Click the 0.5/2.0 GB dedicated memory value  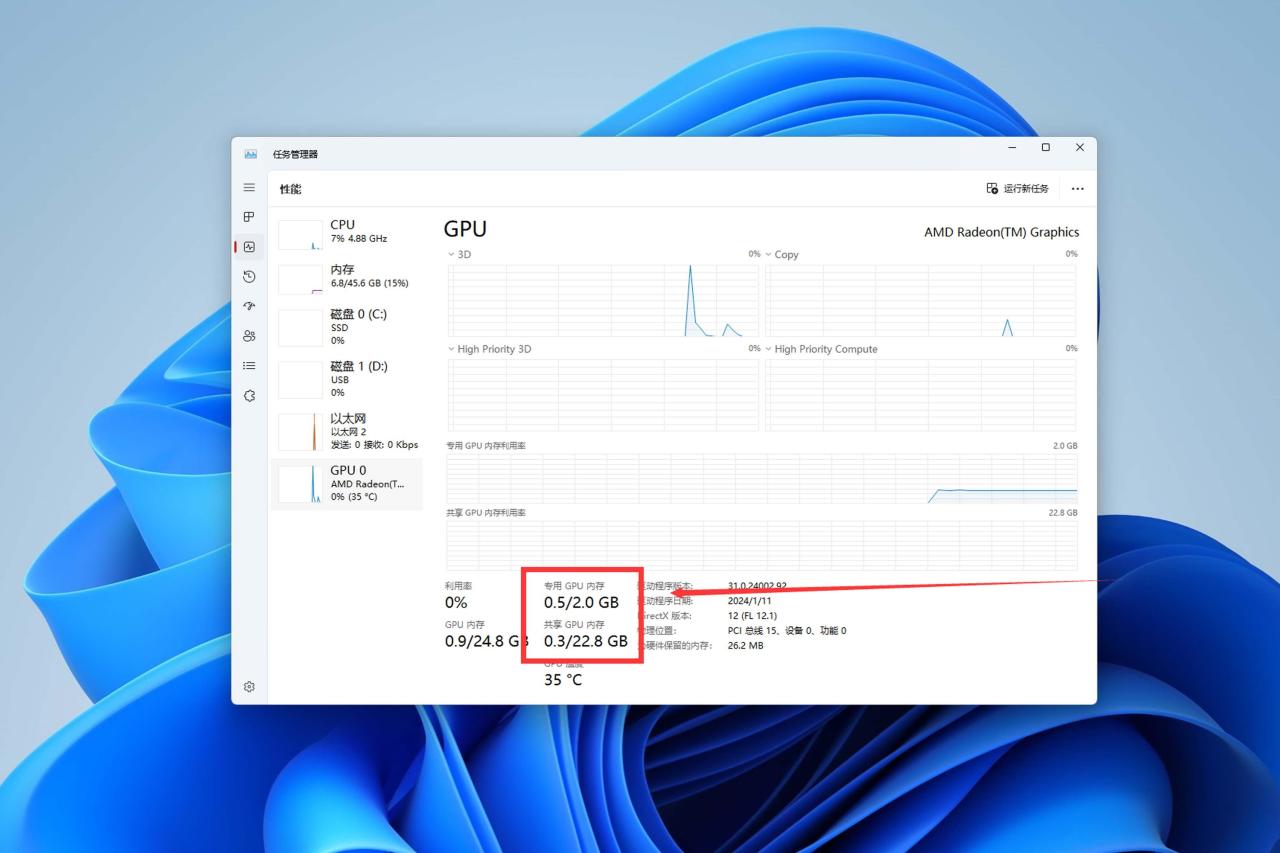(x=581, y=603)
